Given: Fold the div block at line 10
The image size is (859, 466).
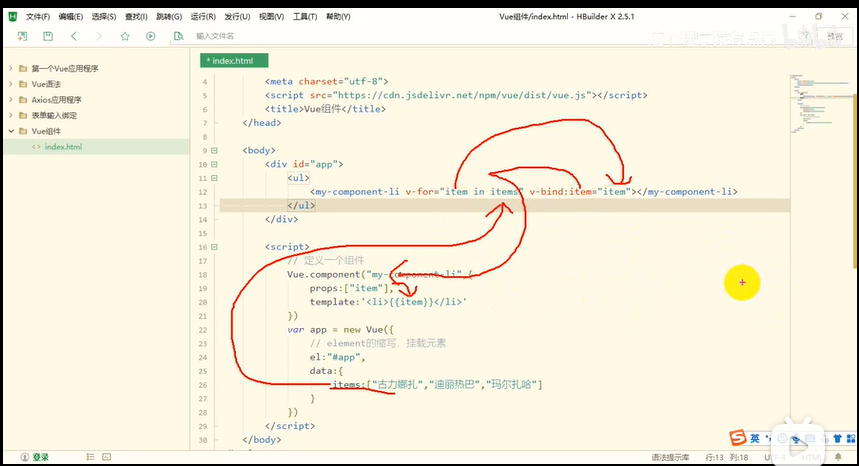Looking at the screenshot, I should tap(214, 164).
